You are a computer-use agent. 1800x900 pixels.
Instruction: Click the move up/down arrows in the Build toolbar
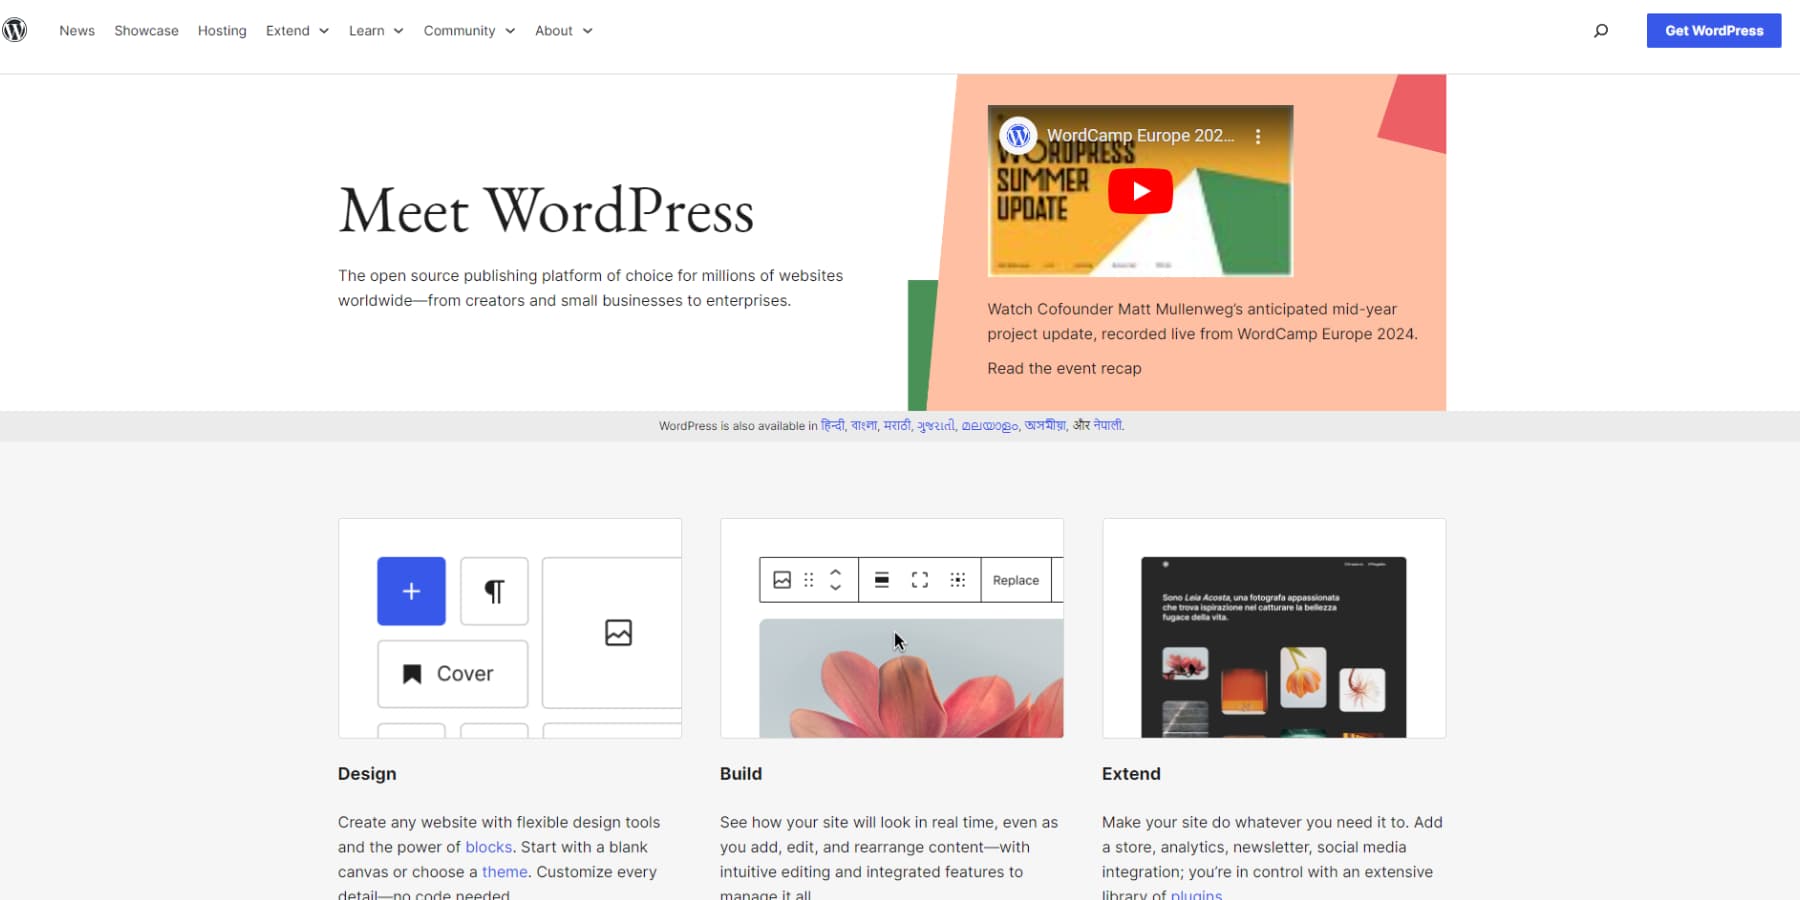pyautogui.click(x=835, y=580)
